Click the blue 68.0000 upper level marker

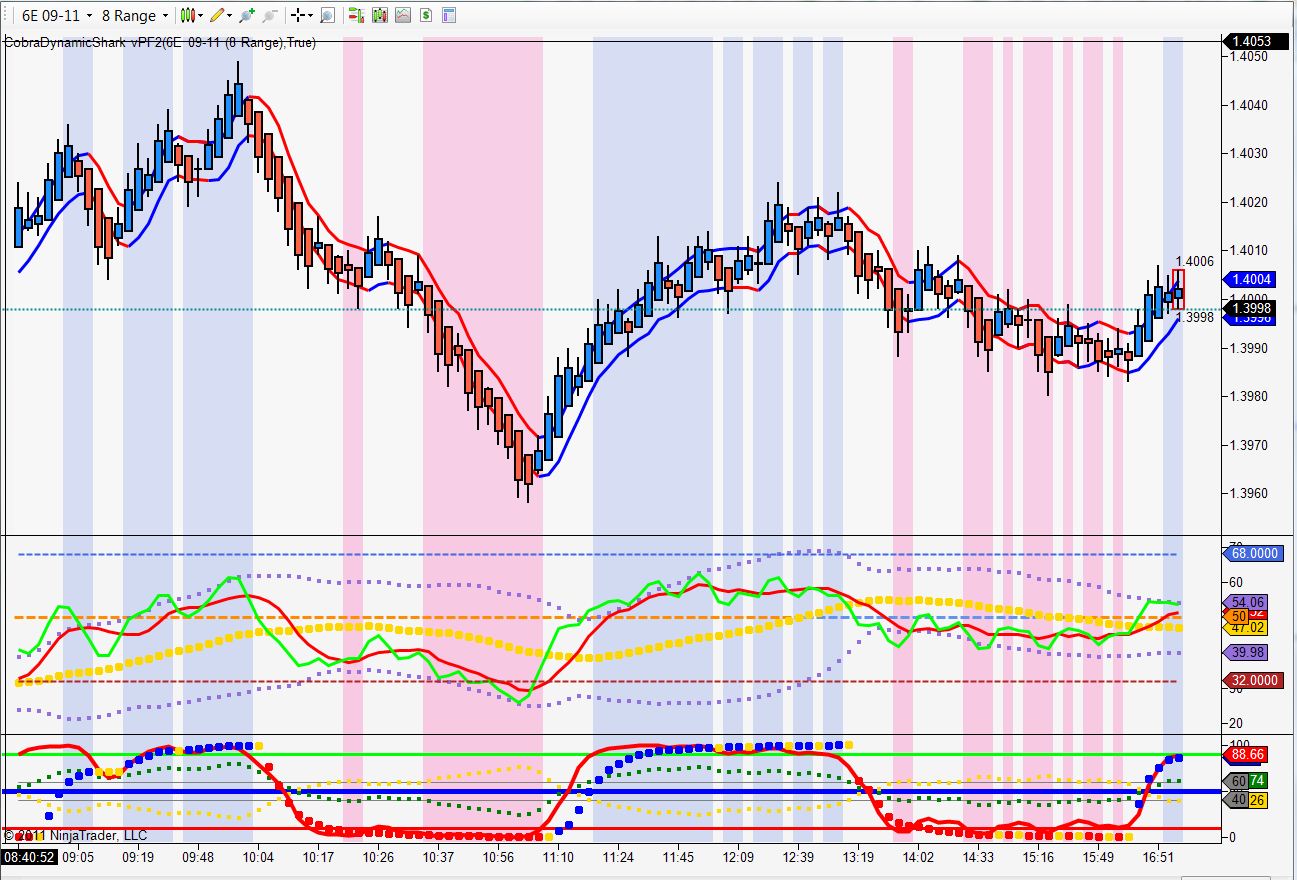click(x=1252, y=553)
